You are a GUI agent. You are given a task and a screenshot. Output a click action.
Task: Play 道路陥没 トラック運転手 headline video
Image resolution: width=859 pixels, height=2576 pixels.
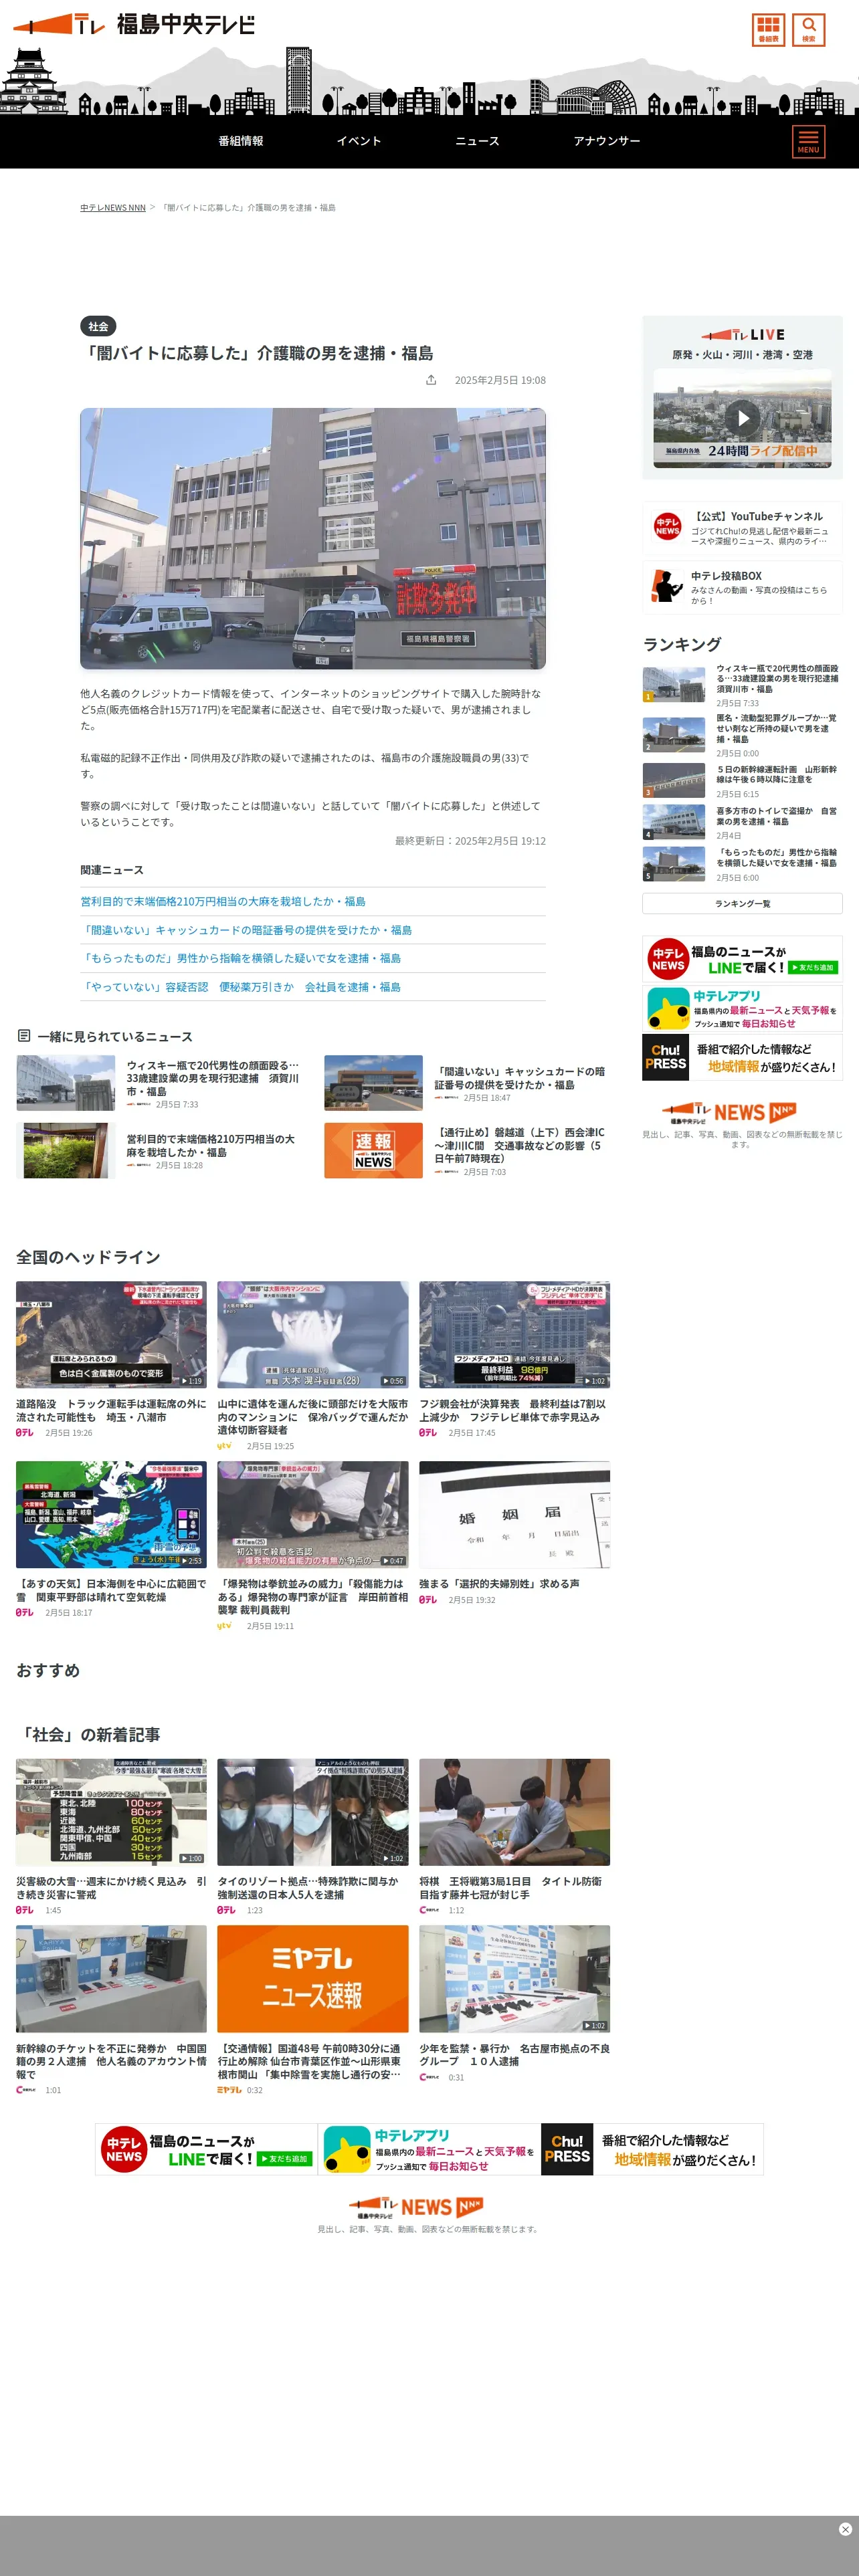click(111, 1335)
